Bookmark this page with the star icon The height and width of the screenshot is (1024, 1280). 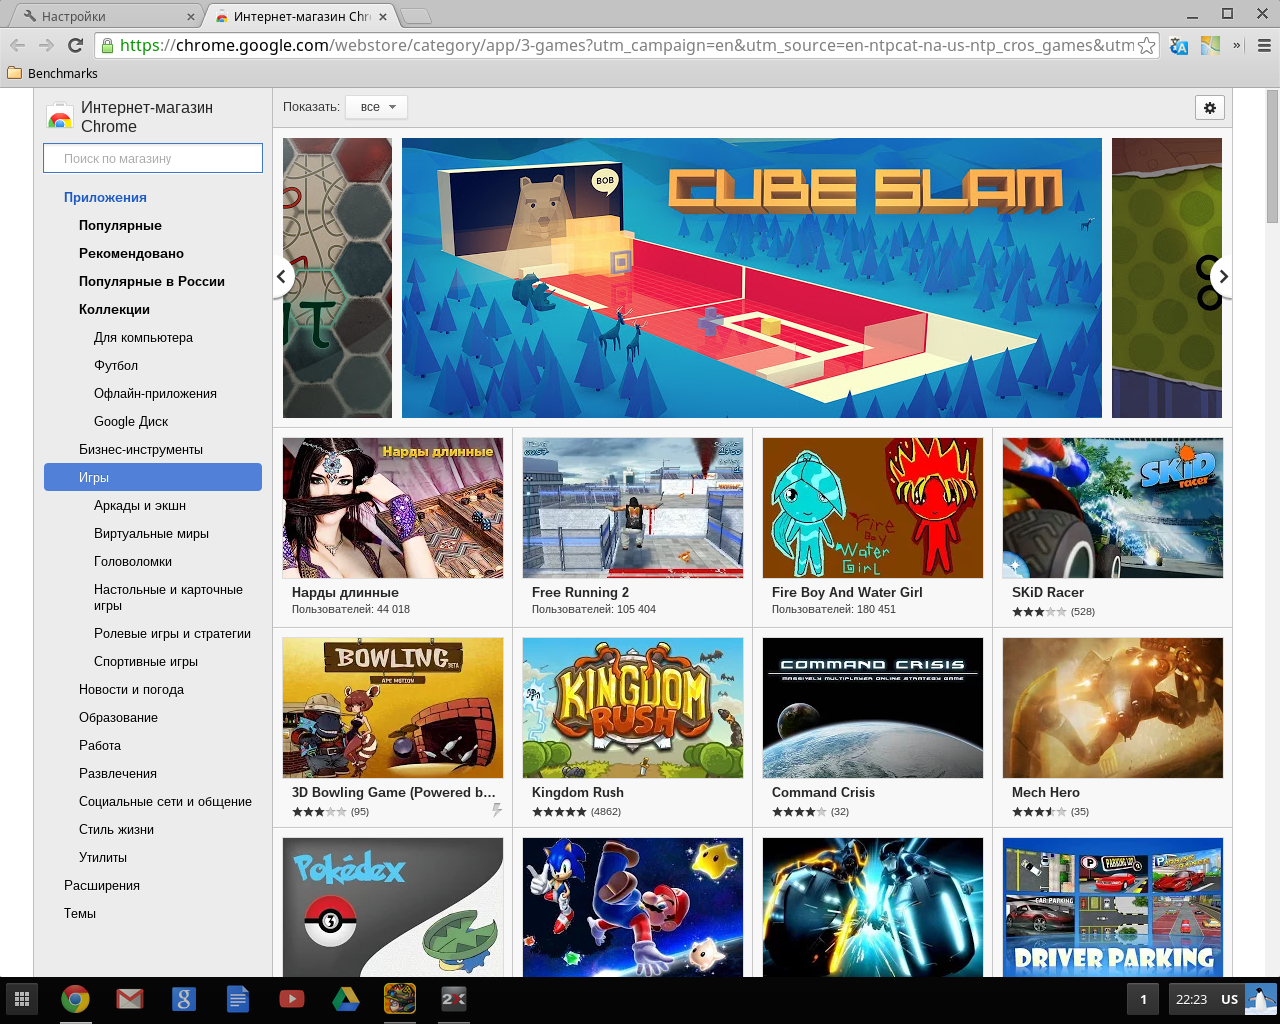pos(1147,45)
